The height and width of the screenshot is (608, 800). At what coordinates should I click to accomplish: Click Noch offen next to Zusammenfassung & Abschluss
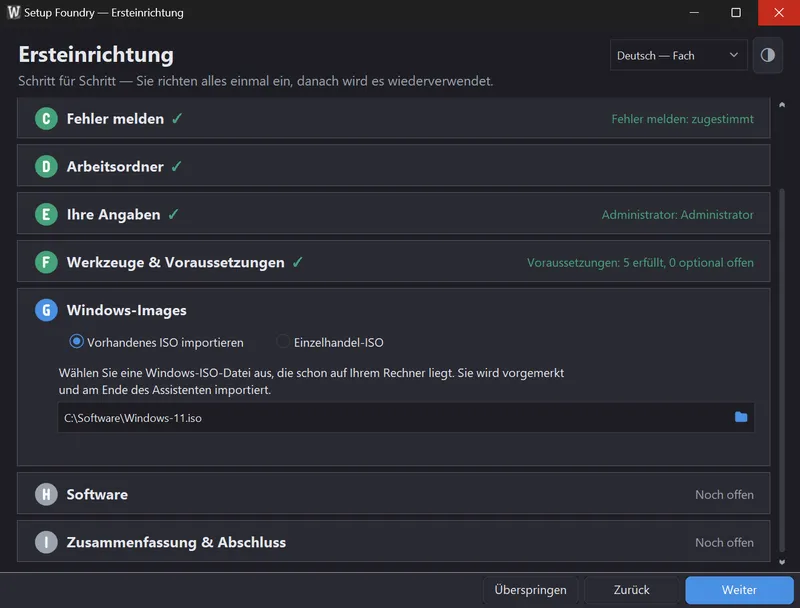[724, 542]
